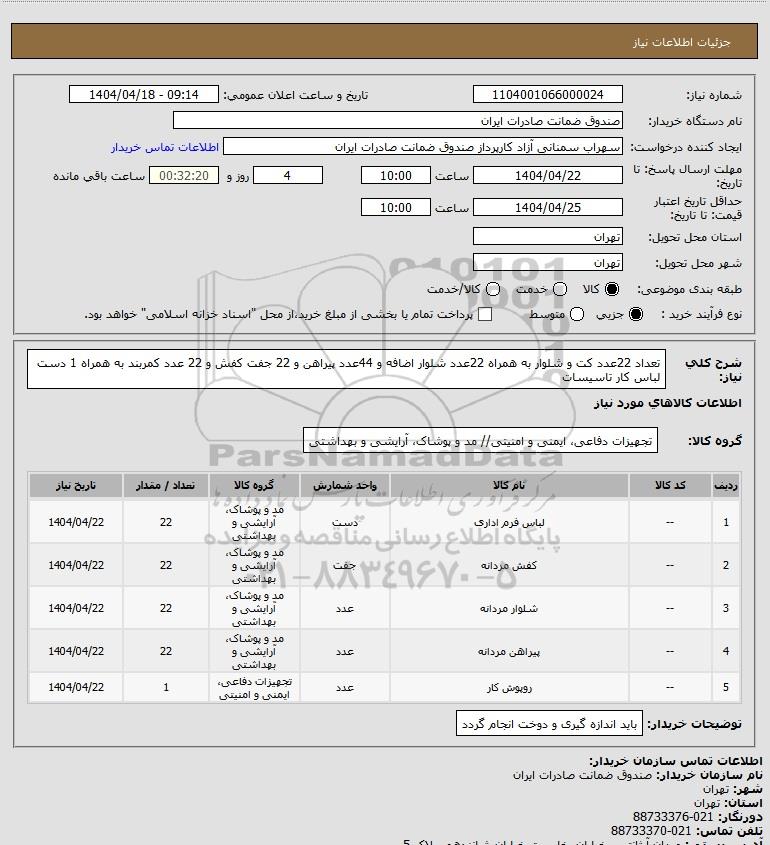770x845 pixels.
Task: Click the goods group field تجهیزات دفاعی
Action: tap(480, 441)
